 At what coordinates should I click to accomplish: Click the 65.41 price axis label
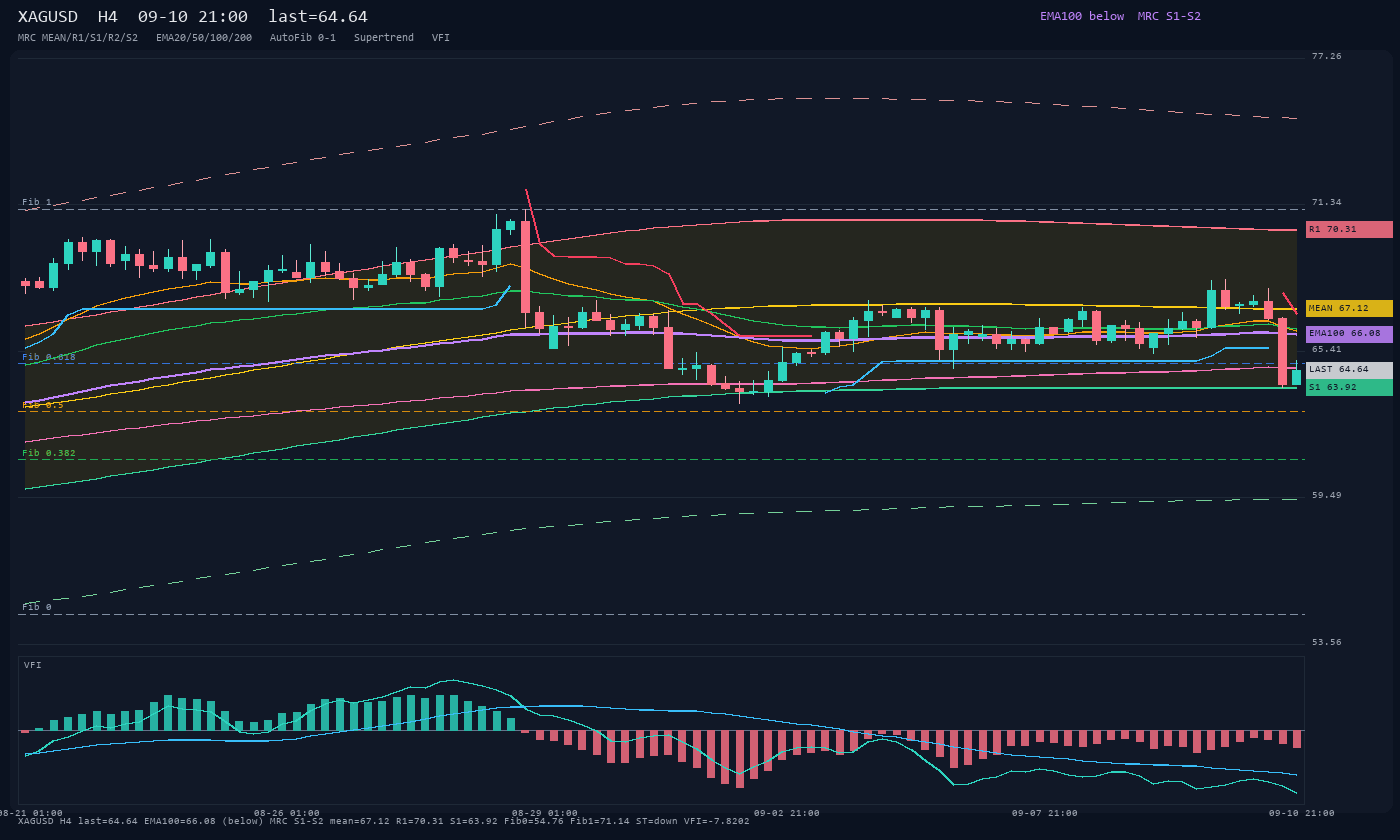click(x=1327, y=350)
